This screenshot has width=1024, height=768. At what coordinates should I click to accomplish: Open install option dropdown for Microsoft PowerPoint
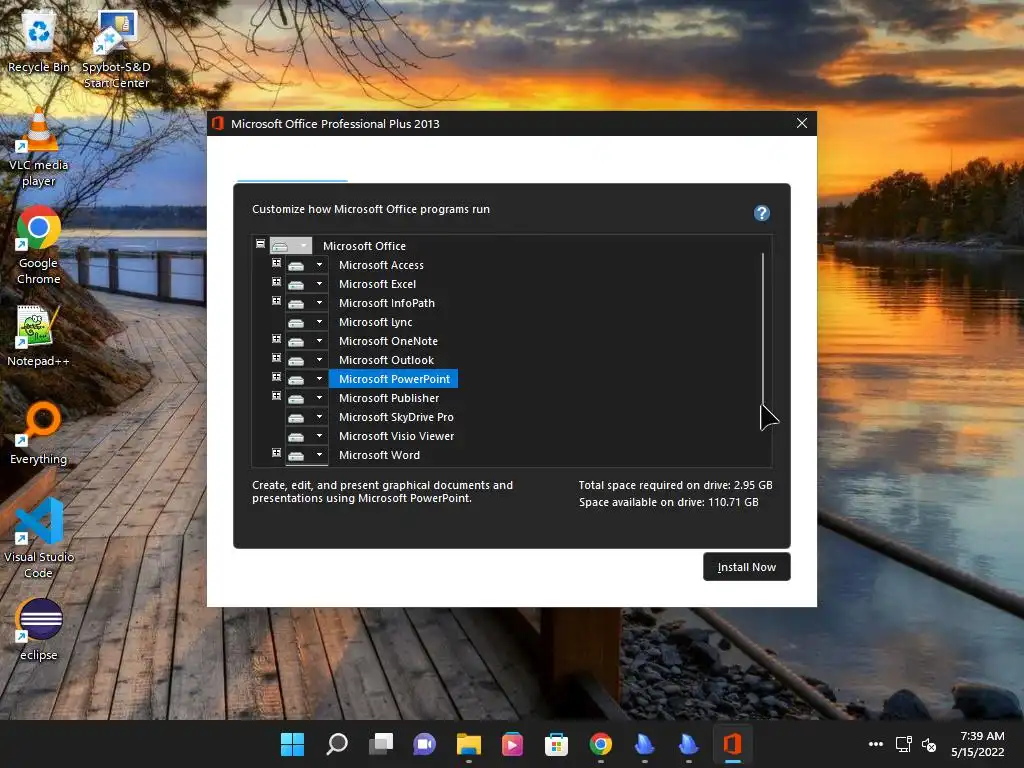tap(307, 379)
